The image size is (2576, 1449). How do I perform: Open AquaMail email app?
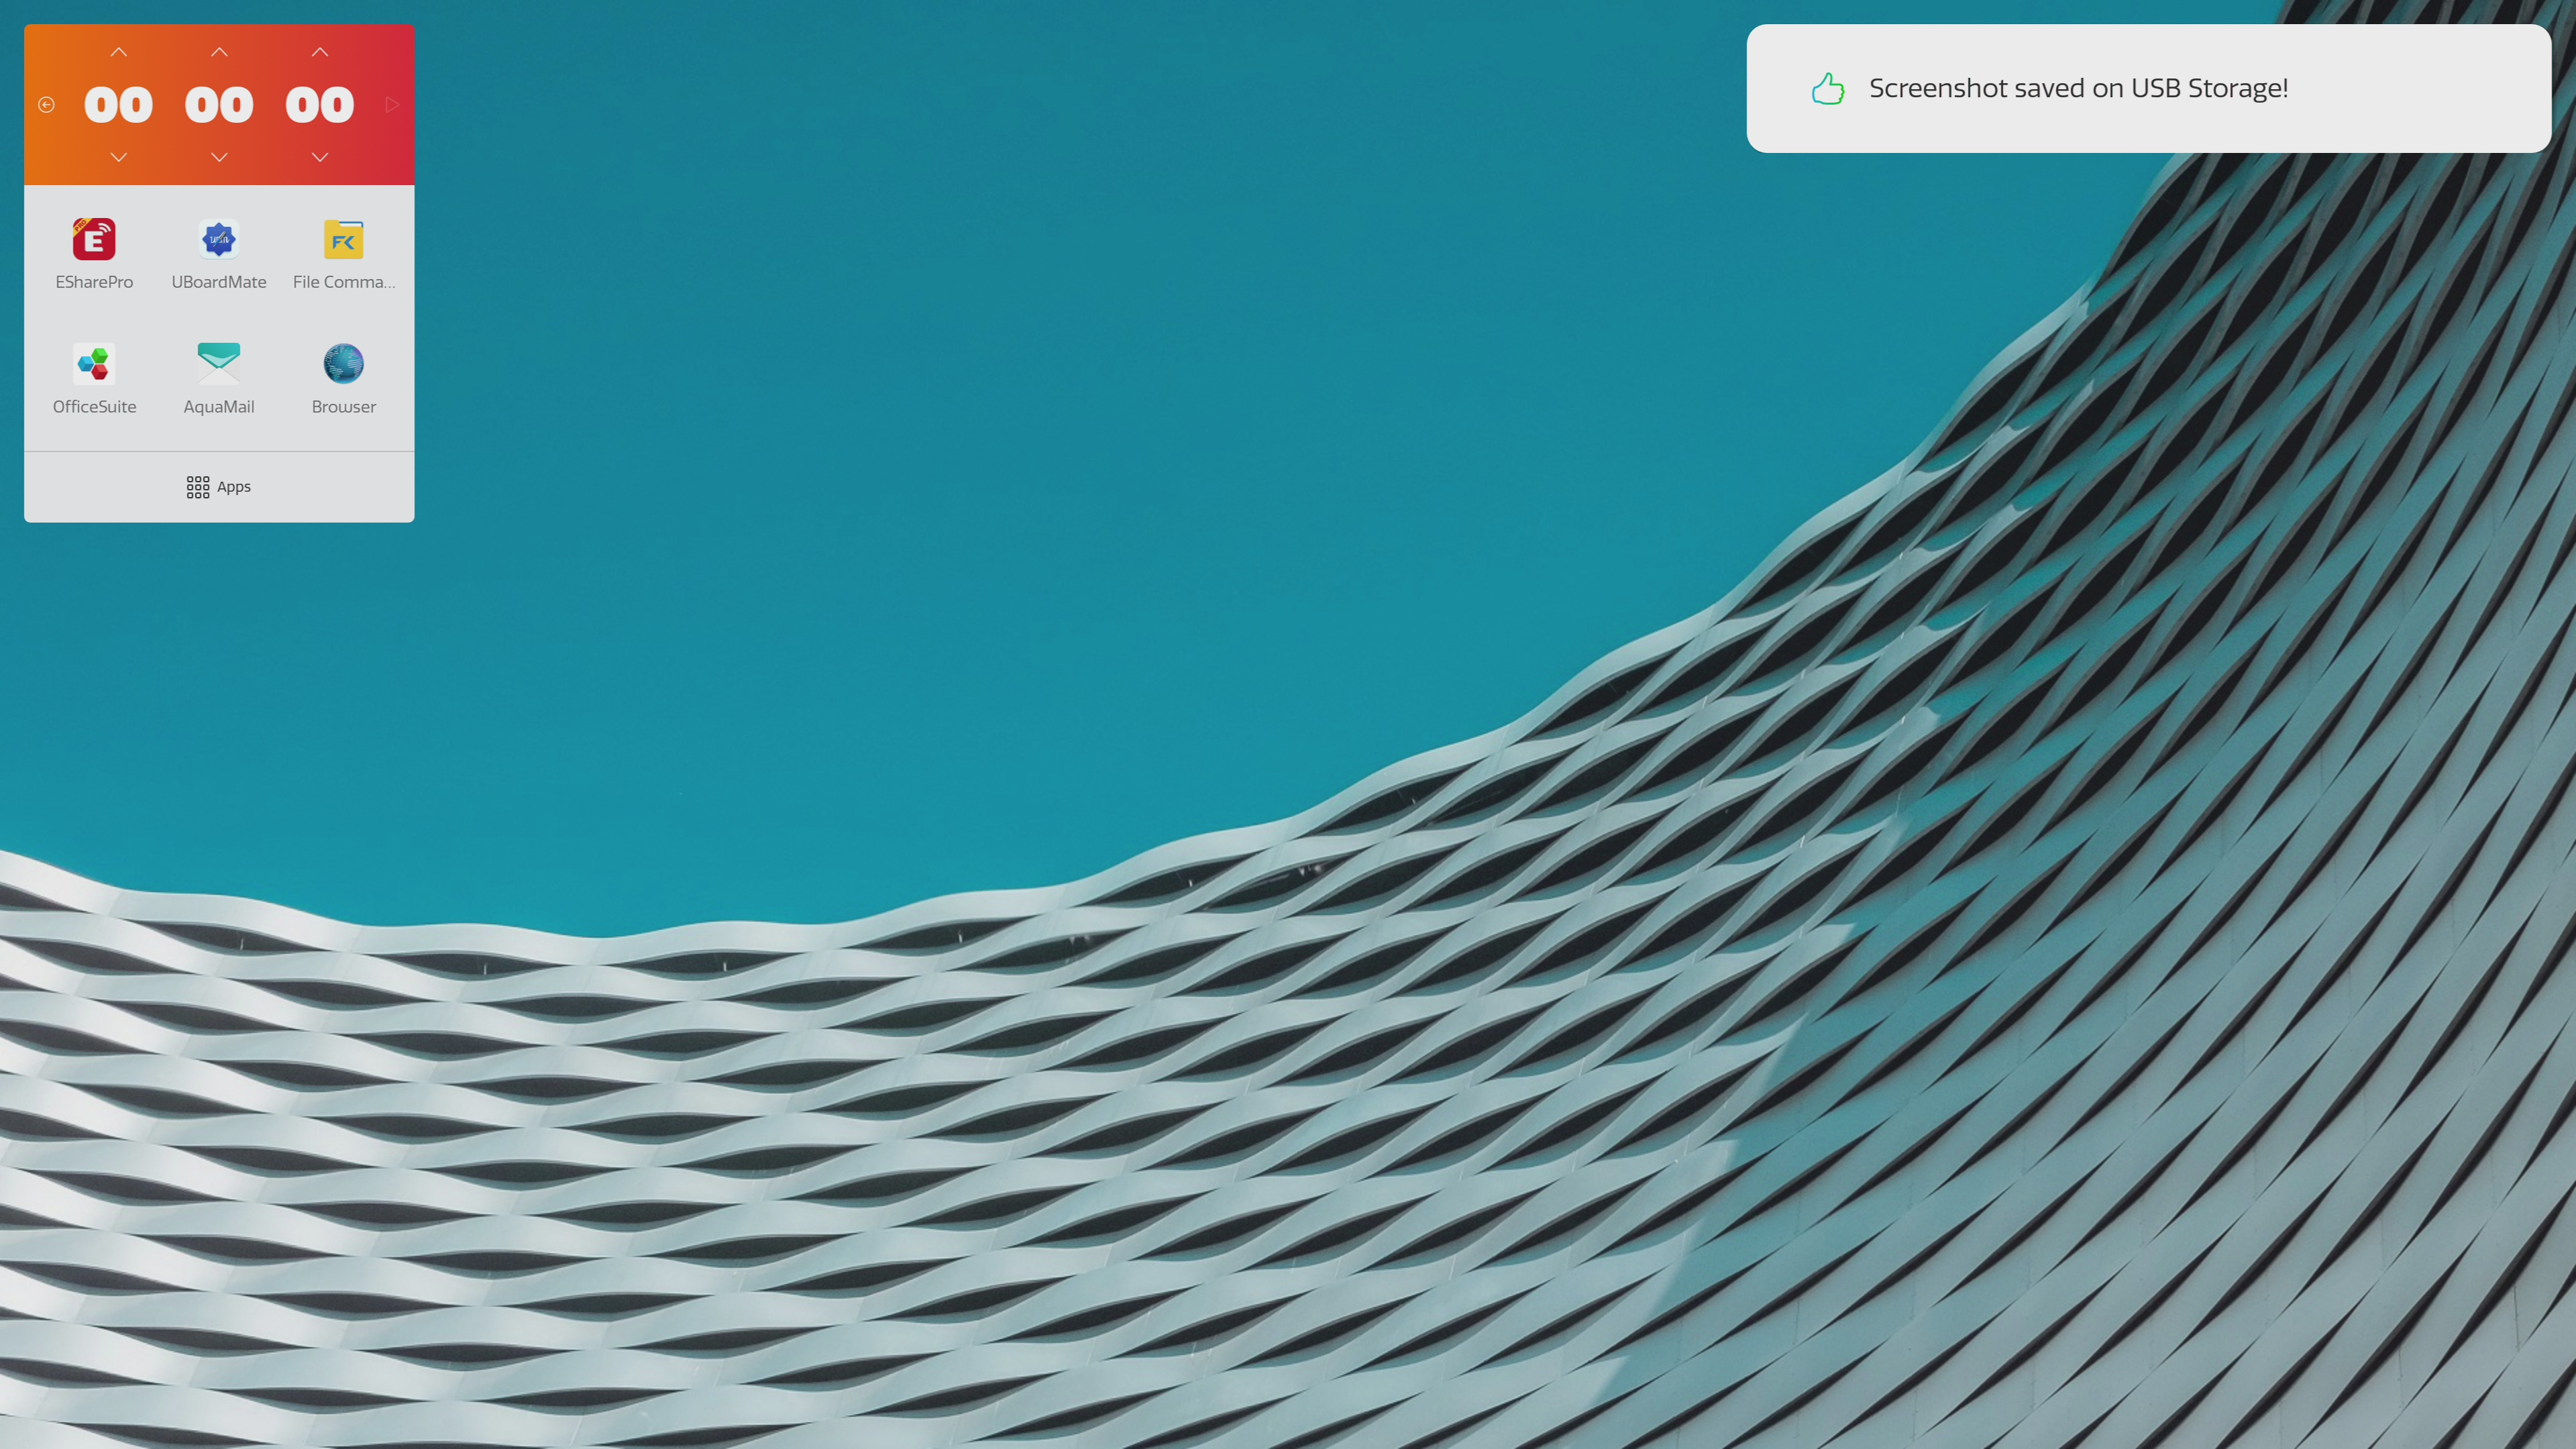(x=219, y=364)
